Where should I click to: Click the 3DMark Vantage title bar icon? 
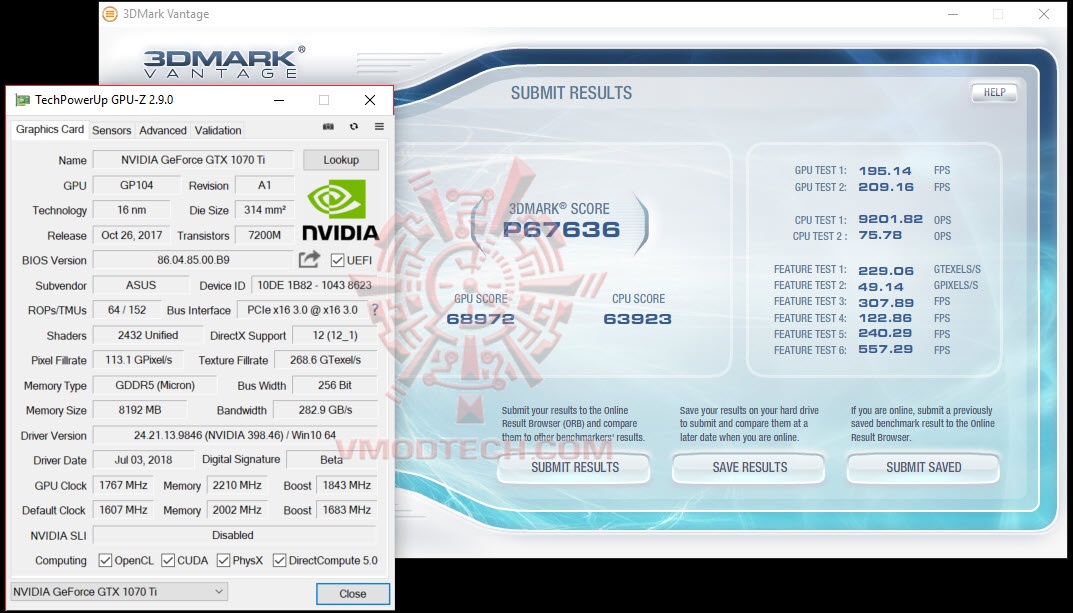click(109, 14)
